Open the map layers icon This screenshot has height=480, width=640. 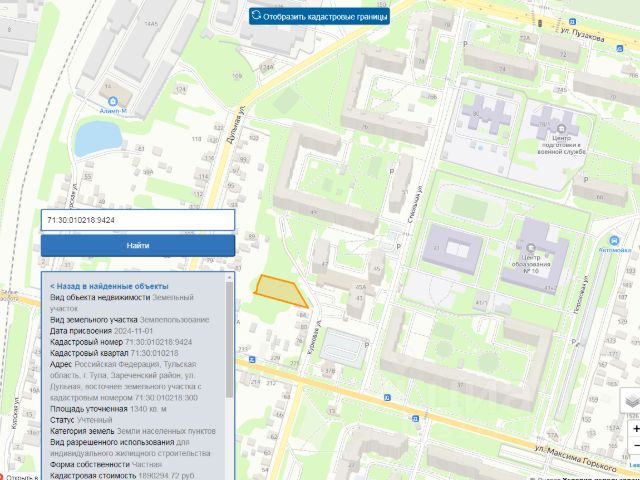(x=631, y=401)
